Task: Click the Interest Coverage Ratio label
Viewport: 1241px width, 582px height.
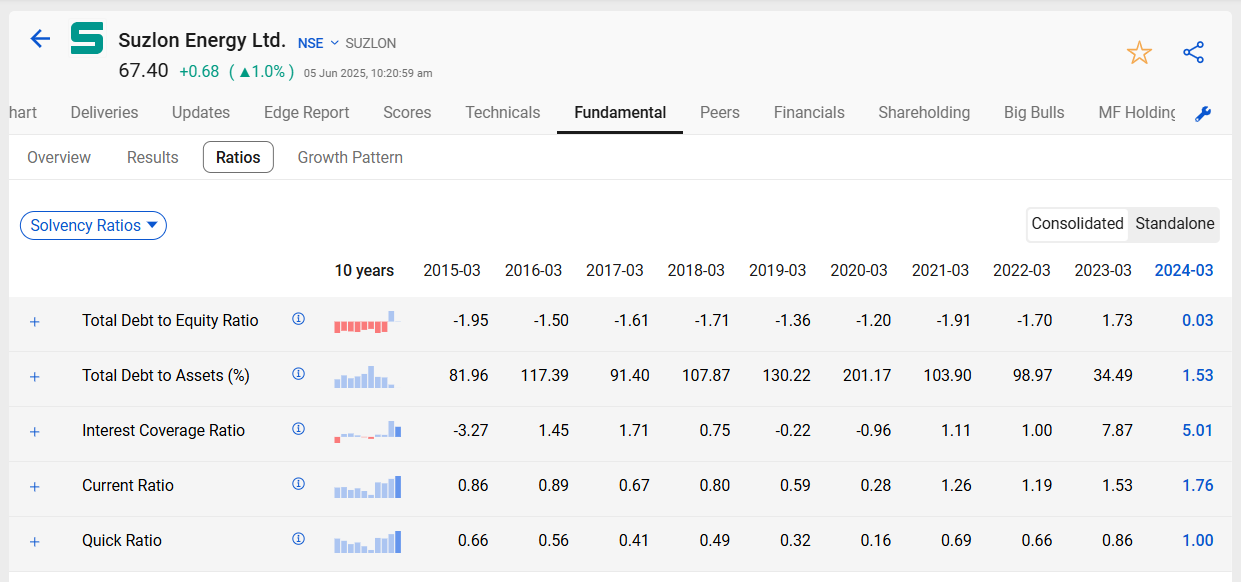Action: pos(163,431)
